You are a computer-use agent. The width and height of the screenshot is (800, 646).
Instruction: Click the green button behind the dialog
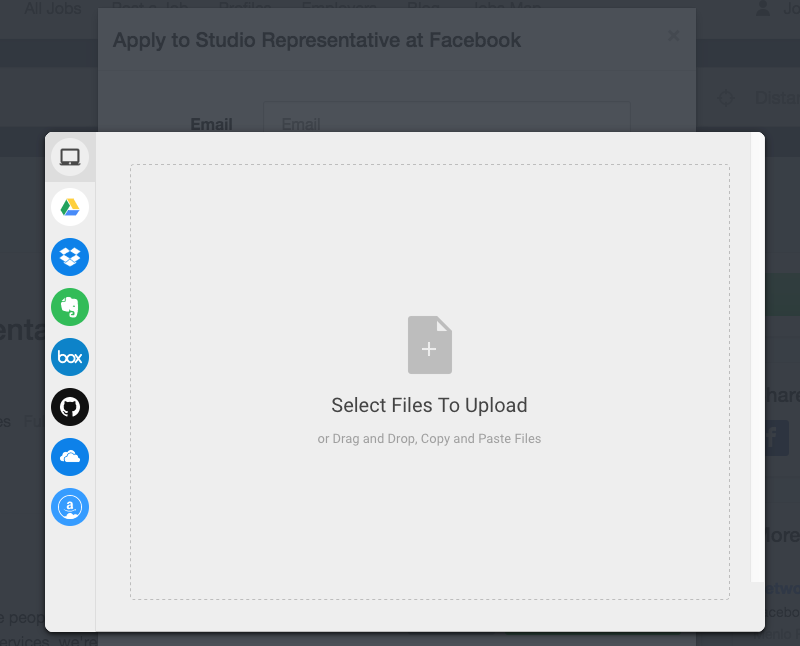[782, 294]
